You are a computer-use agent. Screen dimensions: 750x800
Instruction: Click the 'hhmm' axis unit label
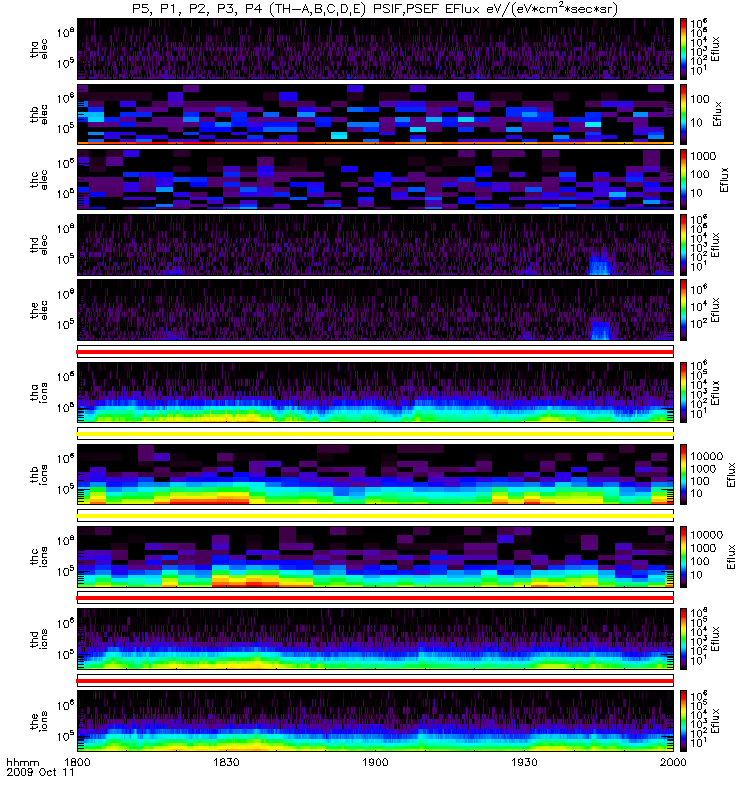(x=22, y=763)
